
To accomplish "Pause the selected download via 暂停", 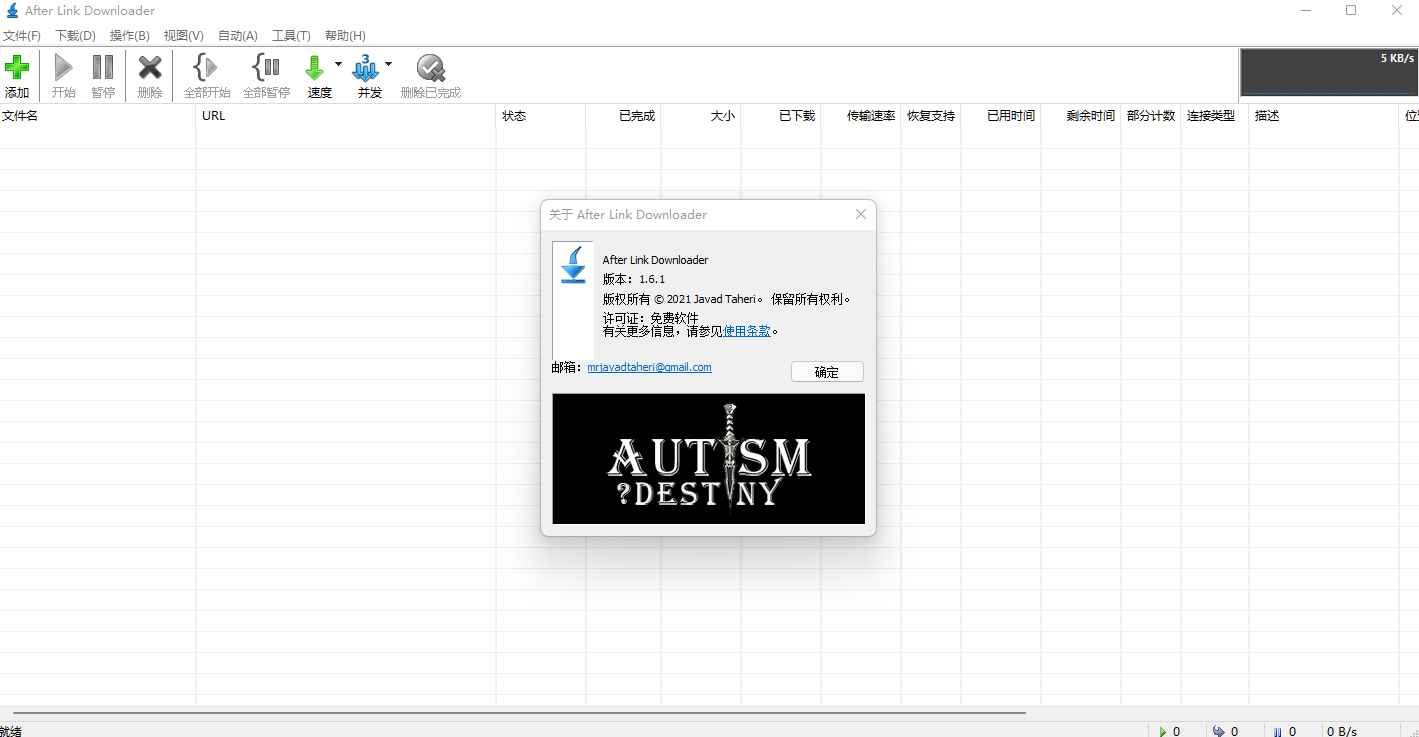I will click(x=103, y=74).
